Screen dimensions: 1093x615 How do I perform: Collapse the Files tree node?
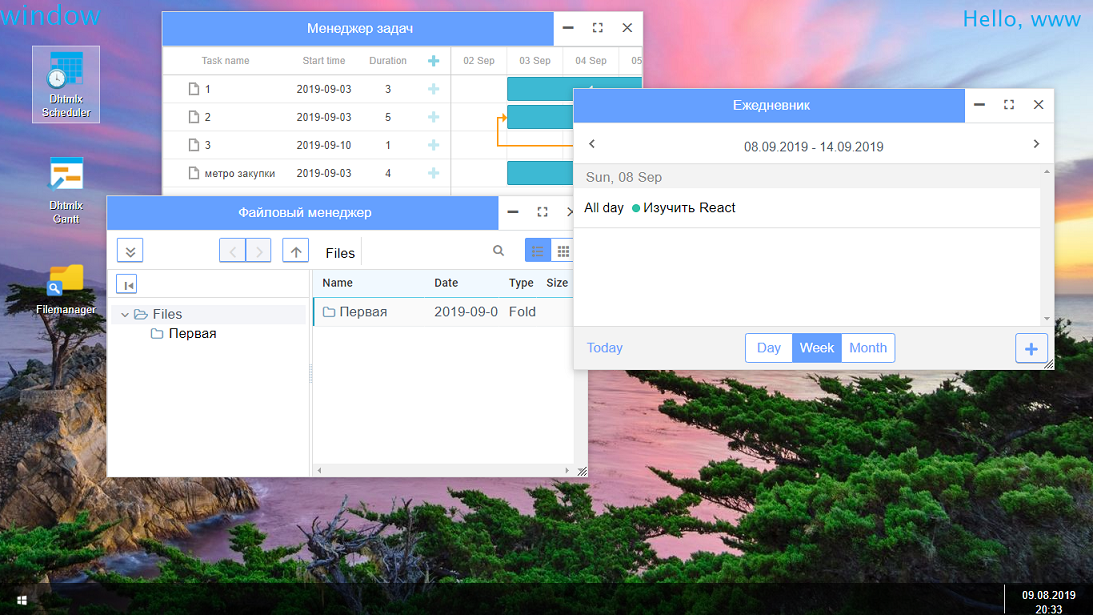click(x=125, y=314)
